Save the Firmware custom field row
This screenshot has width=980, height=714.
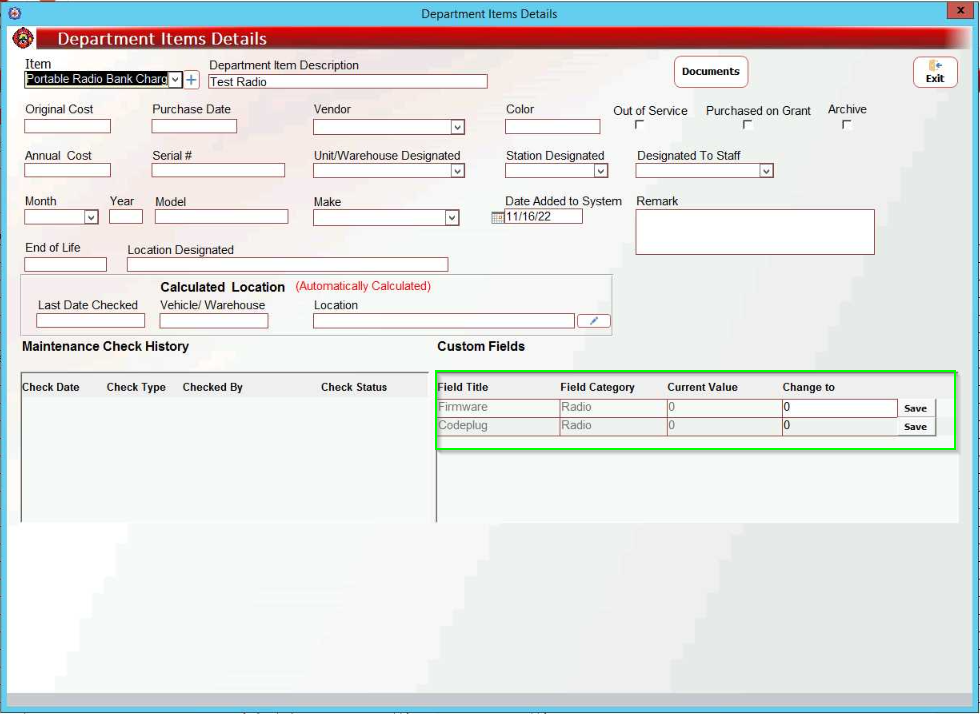pyautogui.click(x=915, y=408)
